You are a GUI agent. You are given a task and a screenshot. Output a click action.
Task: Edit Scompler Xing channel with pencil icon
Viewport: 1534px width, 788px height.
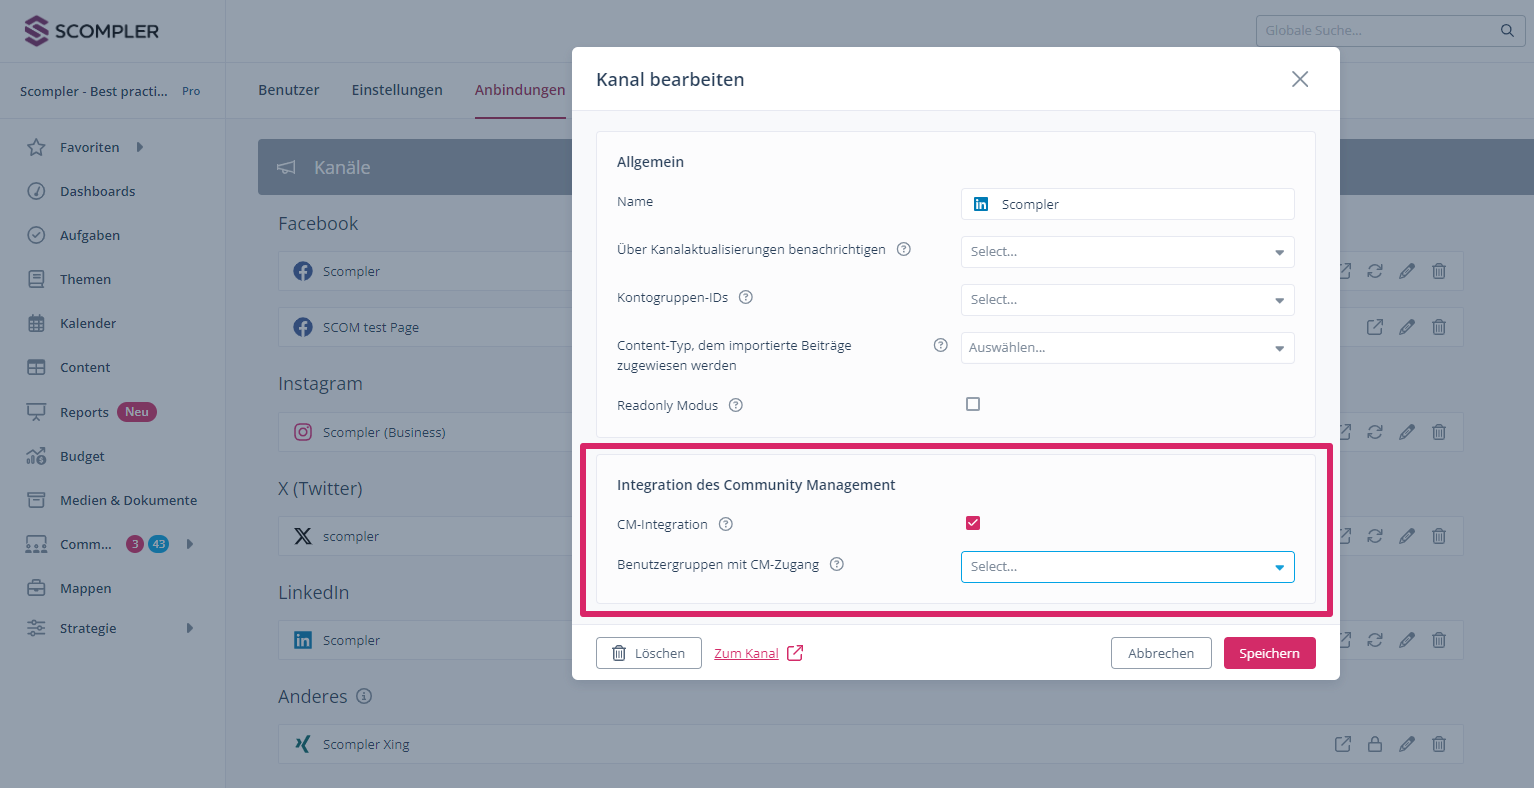point(1407,744)
